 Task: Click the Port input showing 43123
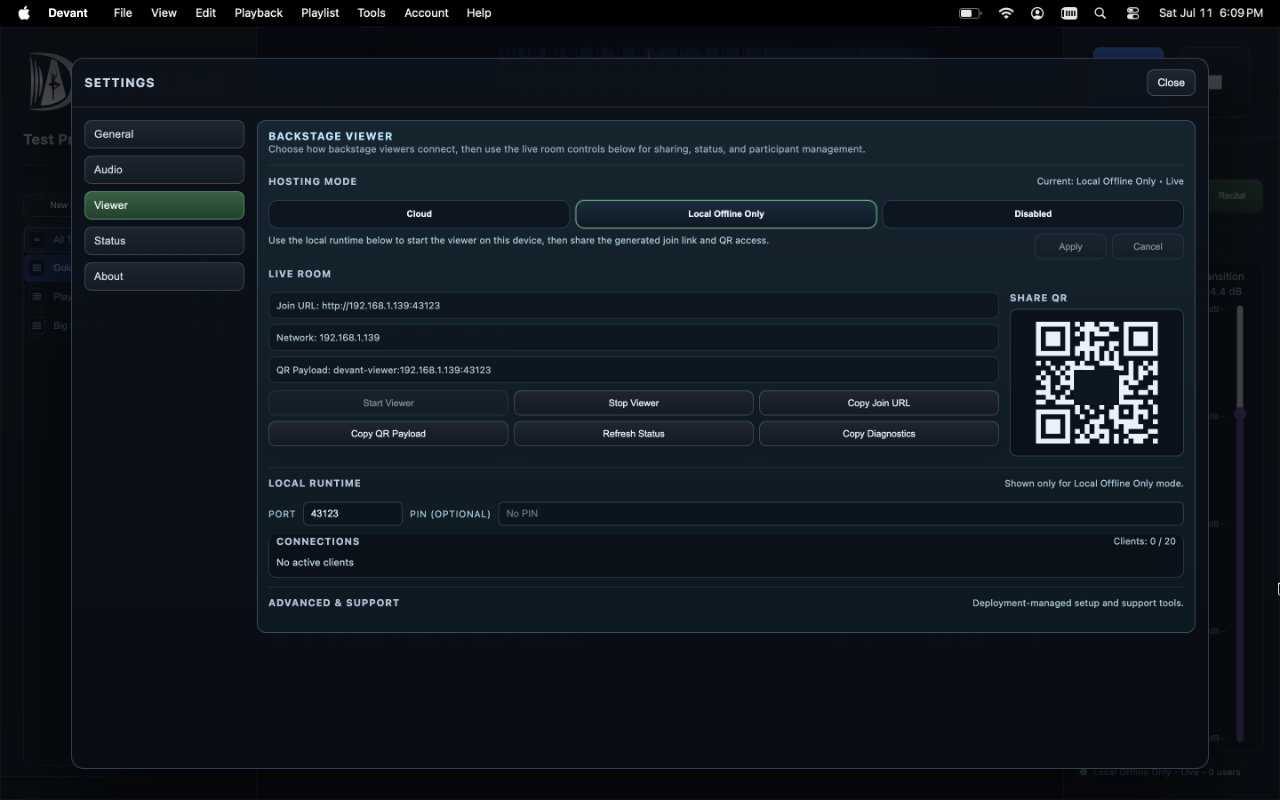click(x=352, y=514)
